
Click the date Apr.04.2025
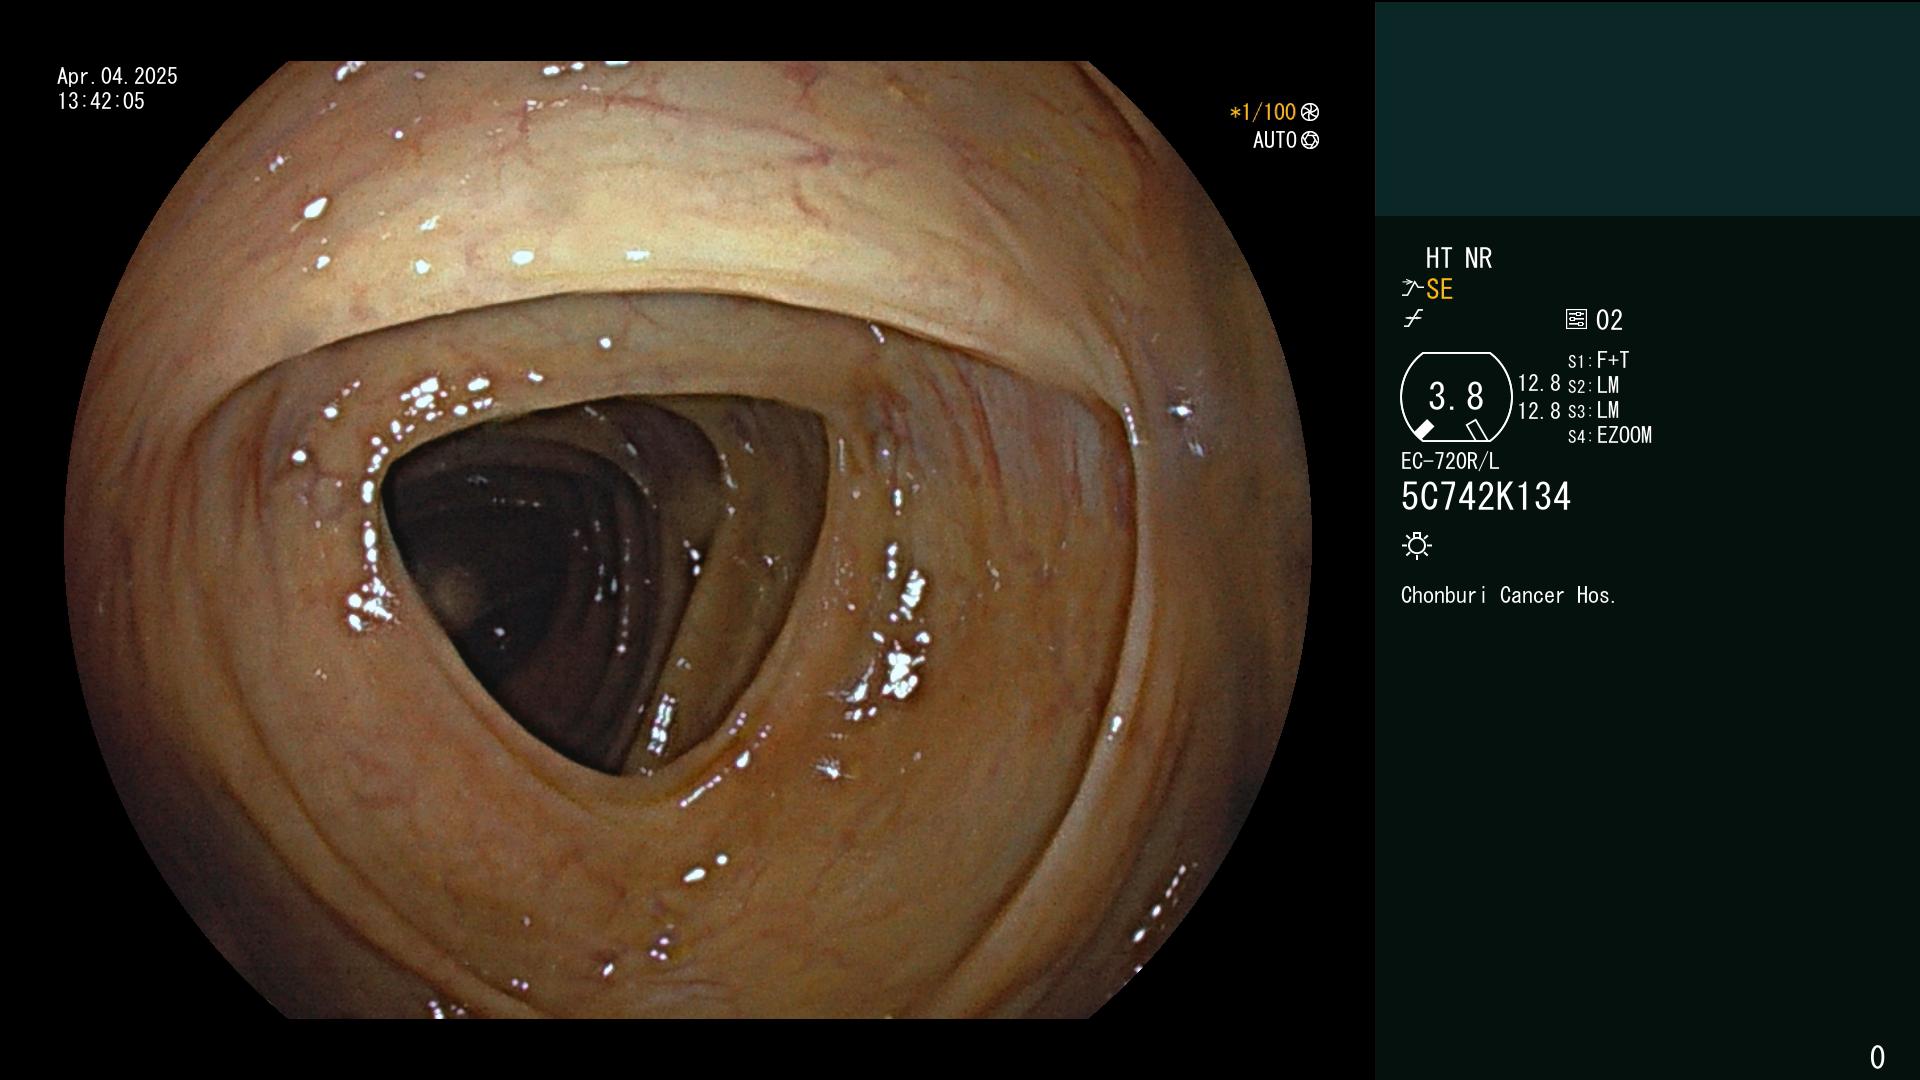[x=117, y=76]
